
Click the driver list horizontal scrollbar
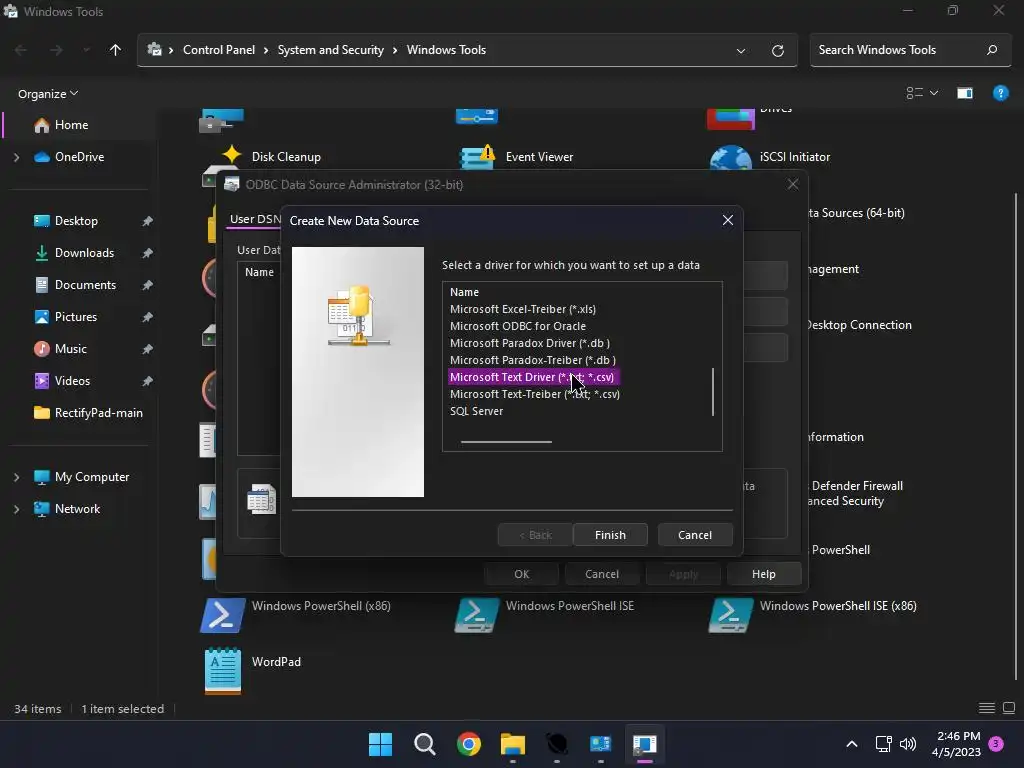click(x=506, y=442)
